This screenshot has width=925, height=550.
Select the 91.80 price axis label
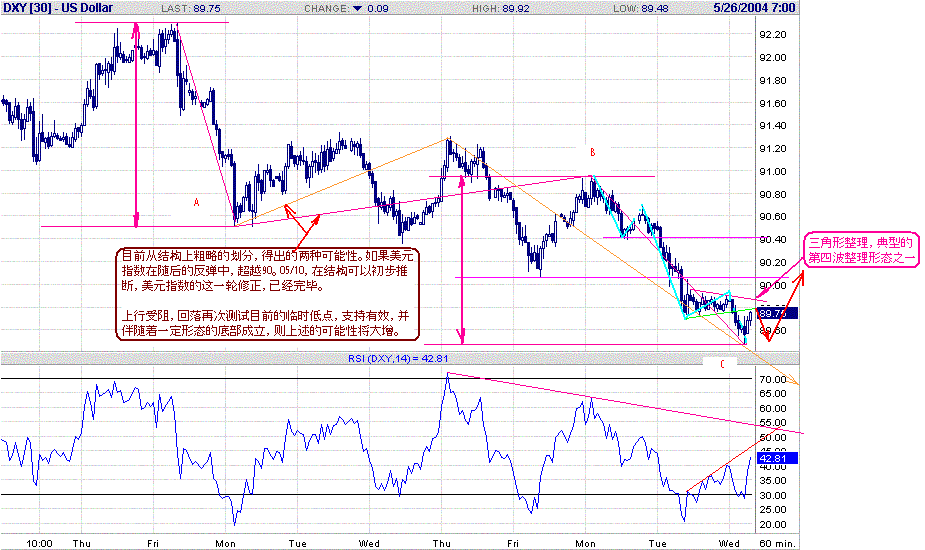point(772,80)
